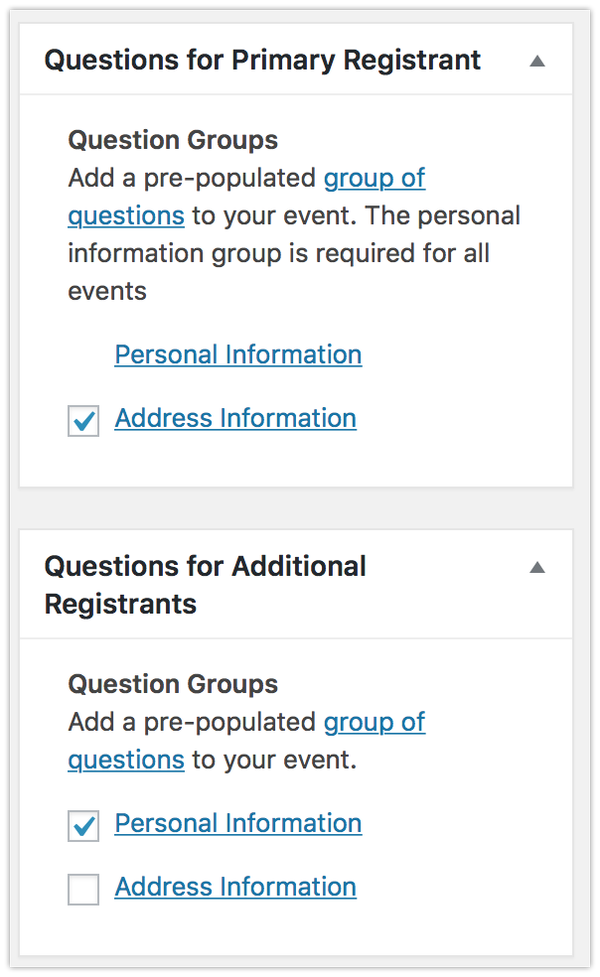Click the "Questions for Additional Registrants" panel title

pos(205,585)
